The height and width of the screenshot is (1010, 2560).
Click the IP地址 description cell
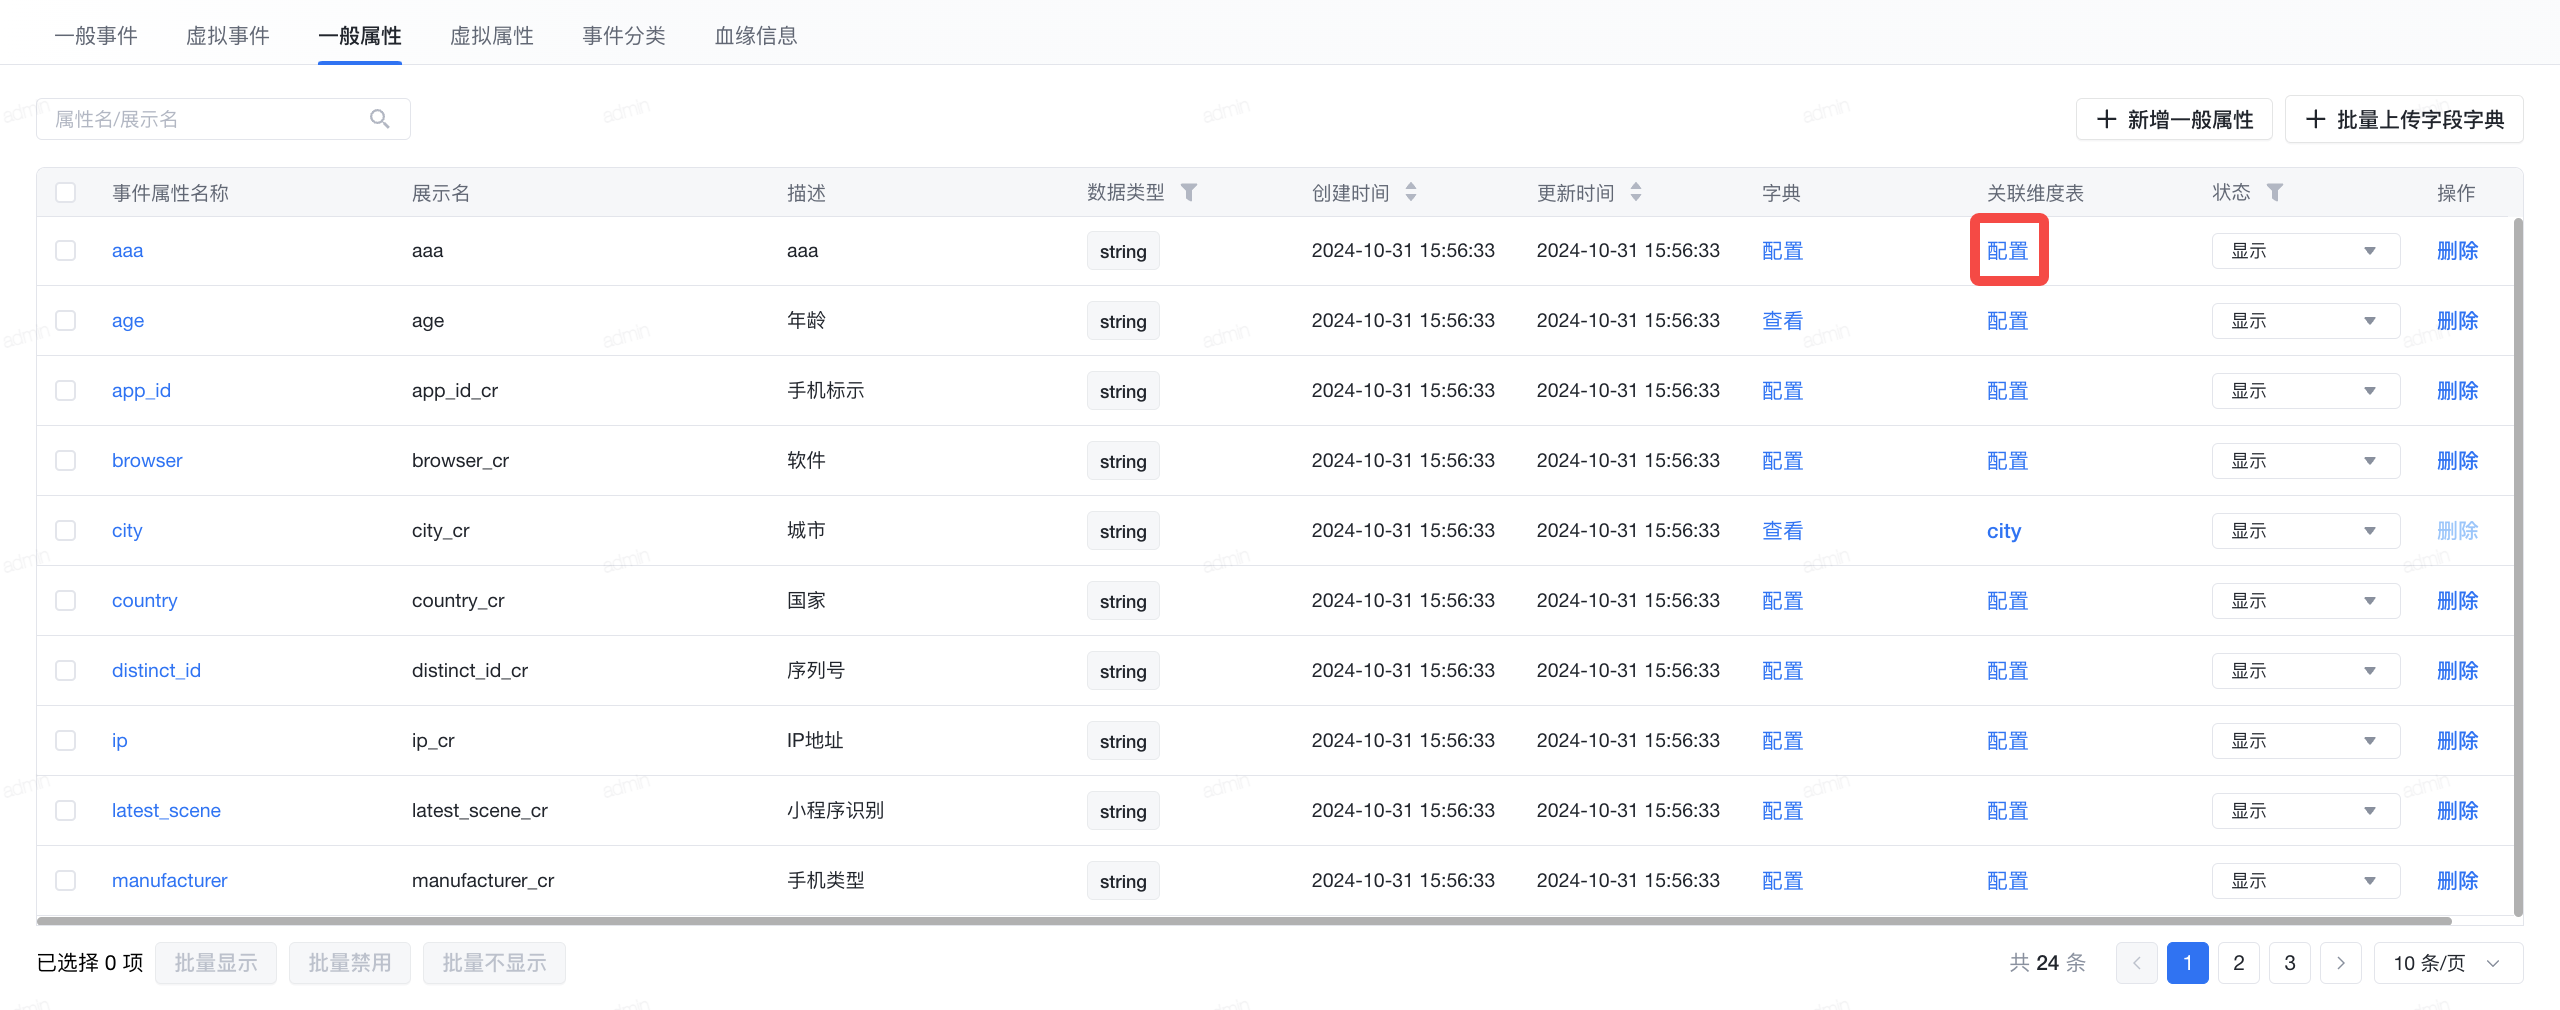pyautogui.click(x=815, y=741)
